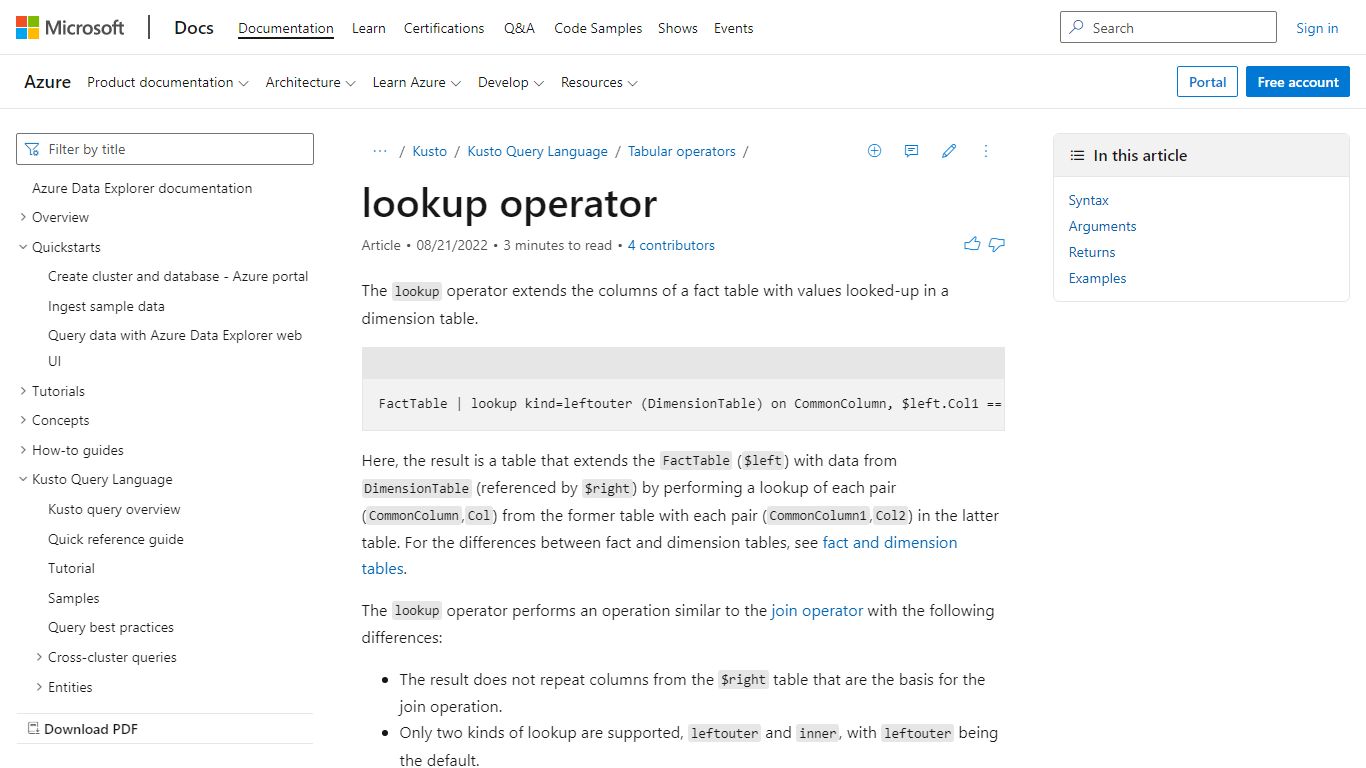Click the lookup code sample block
1366x768 pixels.
pos(683,403)
